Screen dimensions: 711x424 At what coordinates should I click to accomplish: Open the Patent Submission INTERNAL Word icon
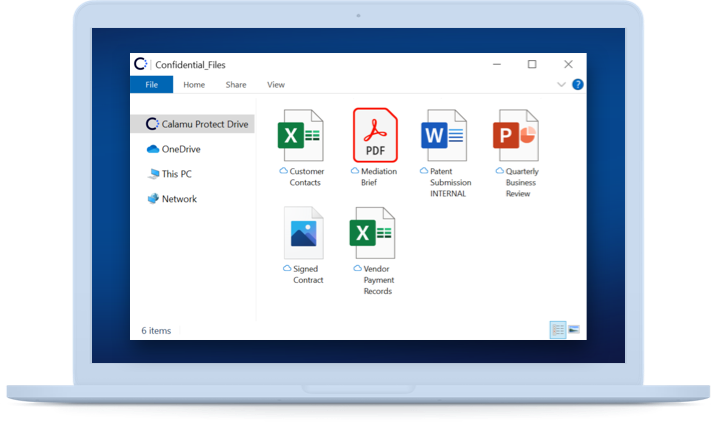pyautogui.click(x=444, y=135)
